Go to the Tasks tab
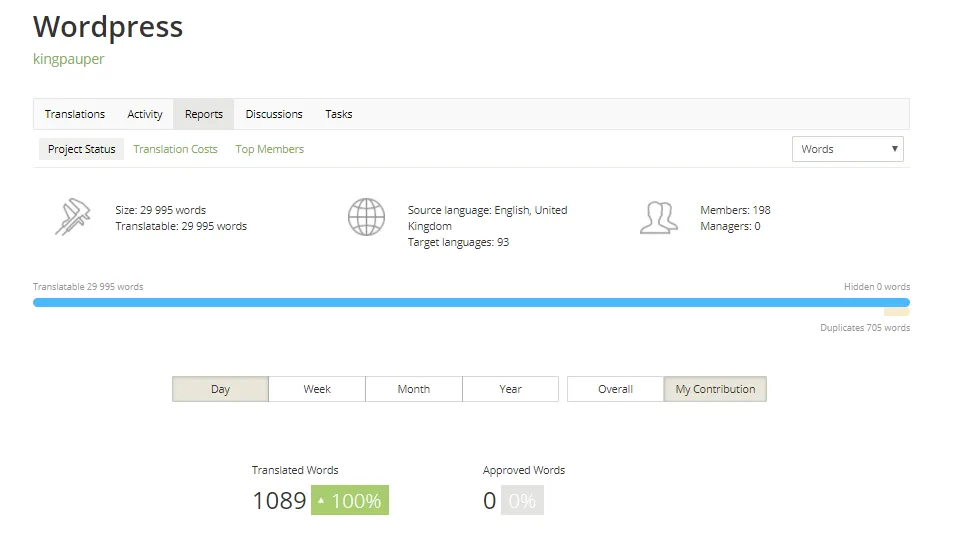Image resolution: width=966 pixels, height=545 pixels. click(338, 114)
